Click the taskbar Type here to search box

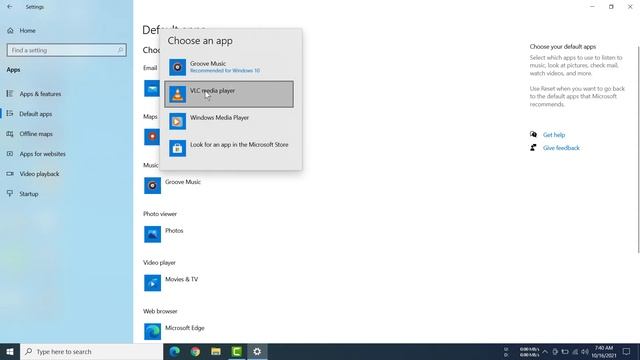(91, 351)
